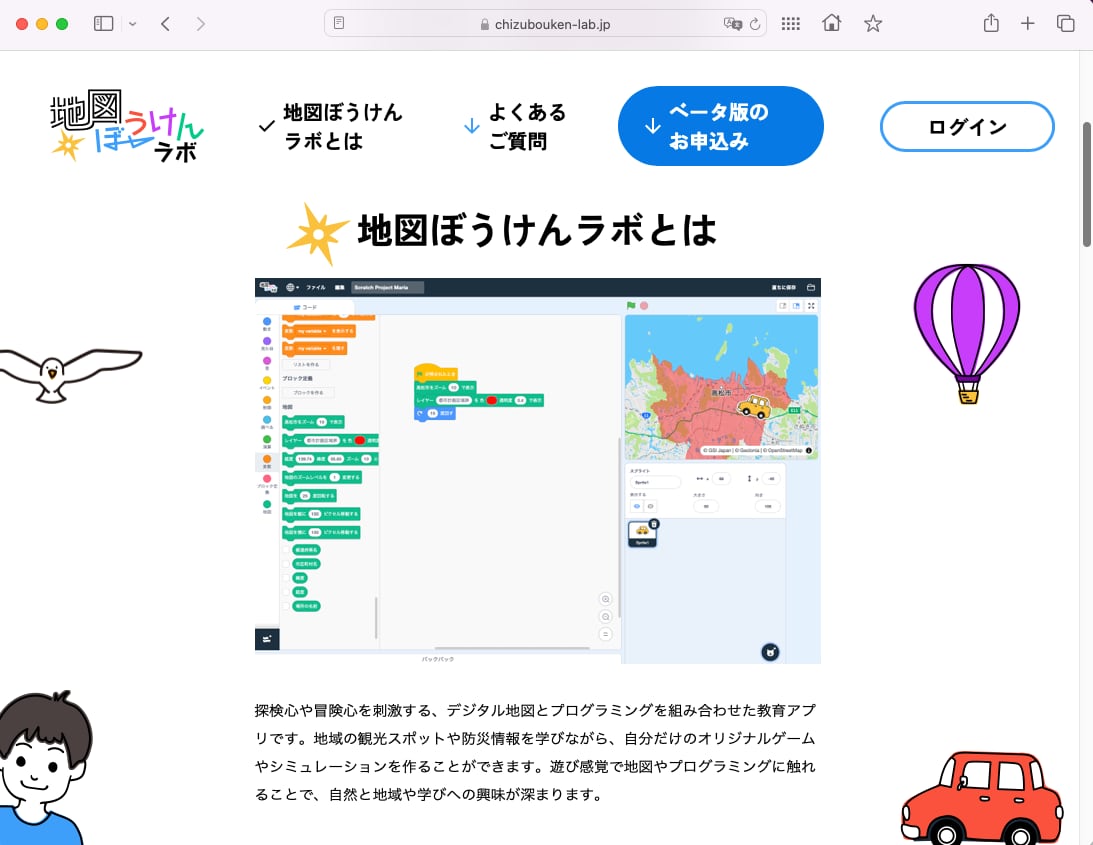Click the forward navigation arrow

201,24
